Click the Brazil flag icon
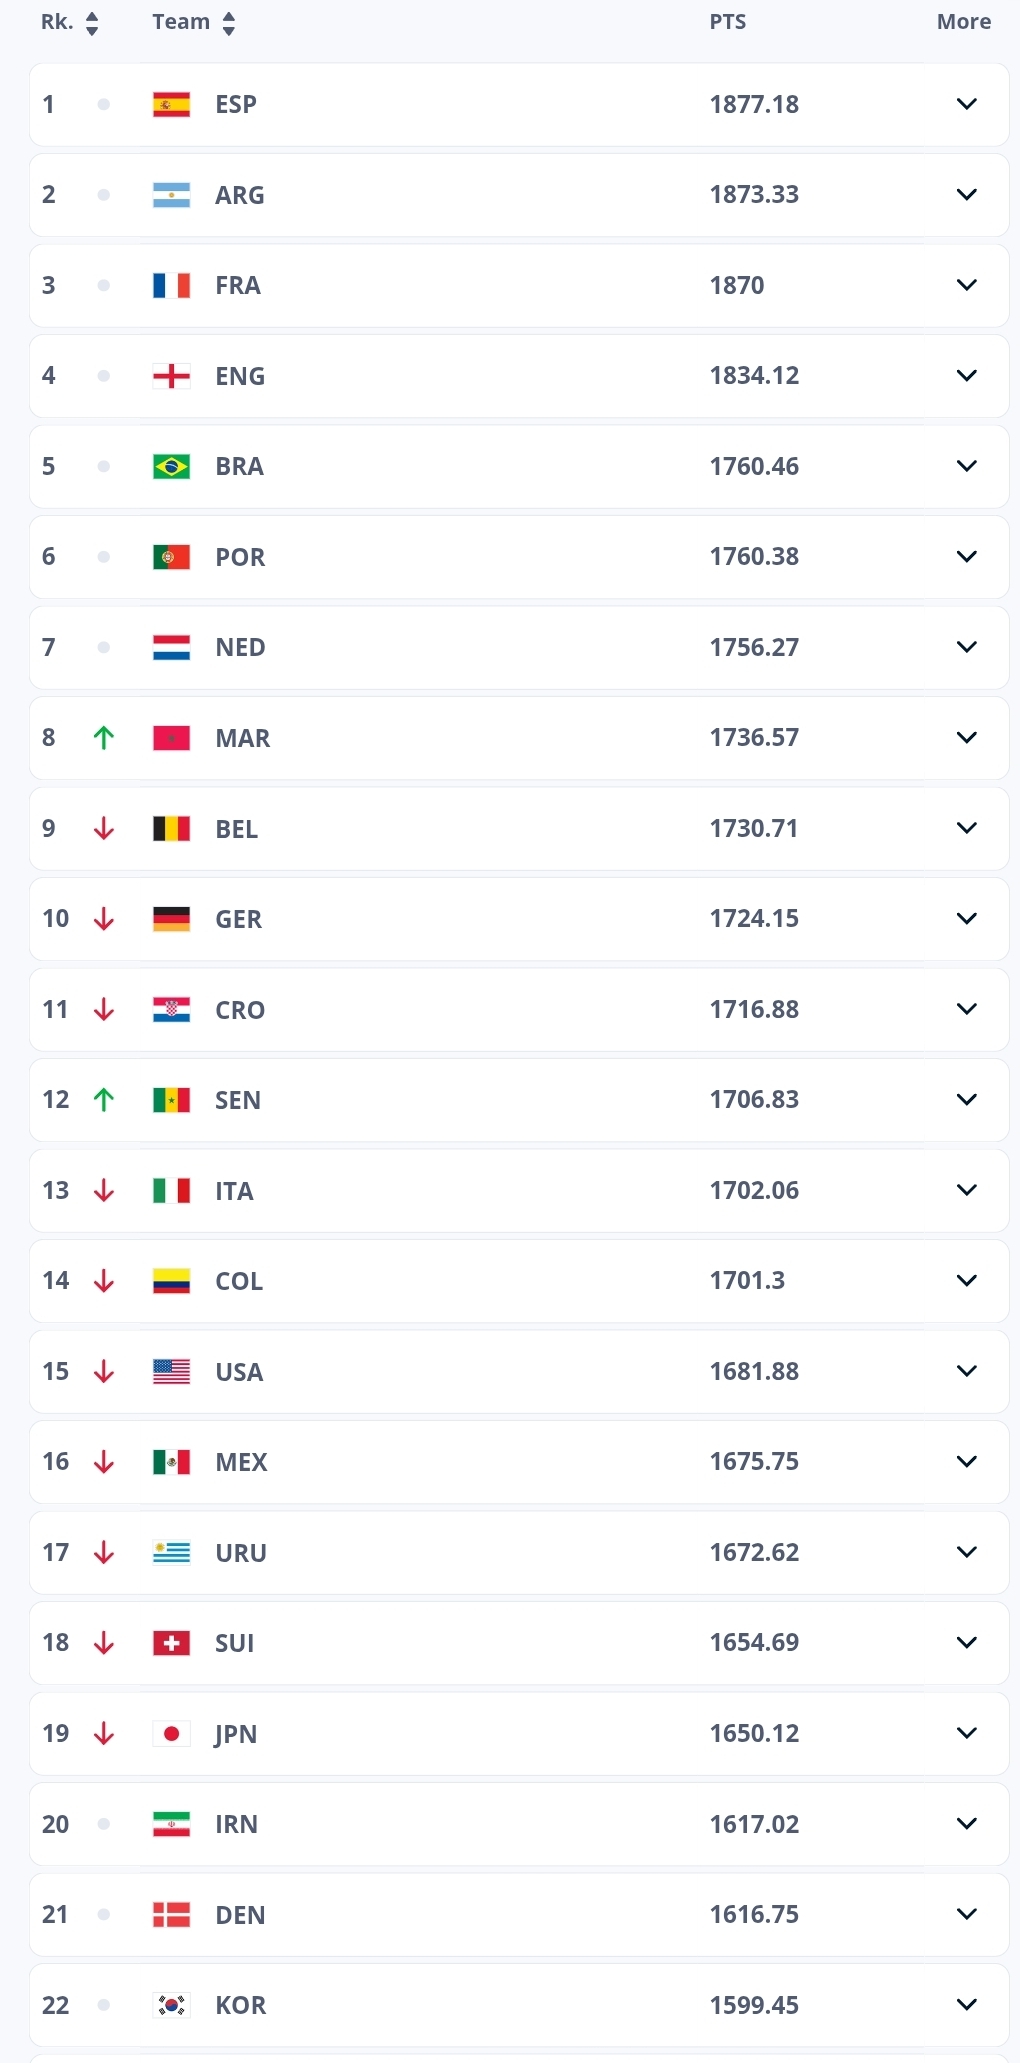 (x=171, y=466)
